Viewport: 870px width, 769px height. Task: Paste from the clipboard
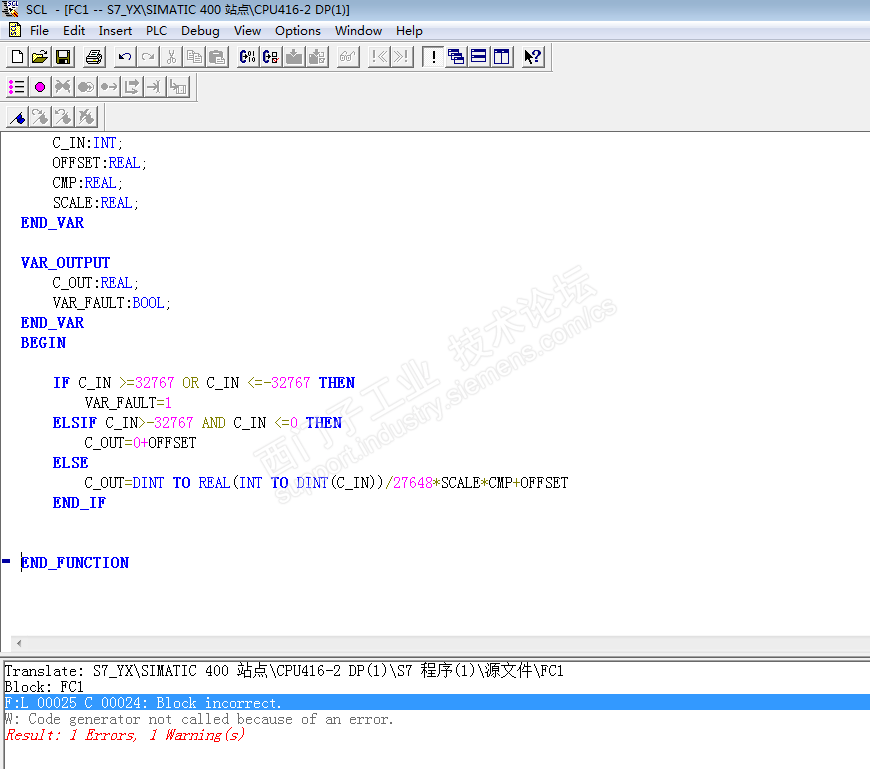point(217,57)
